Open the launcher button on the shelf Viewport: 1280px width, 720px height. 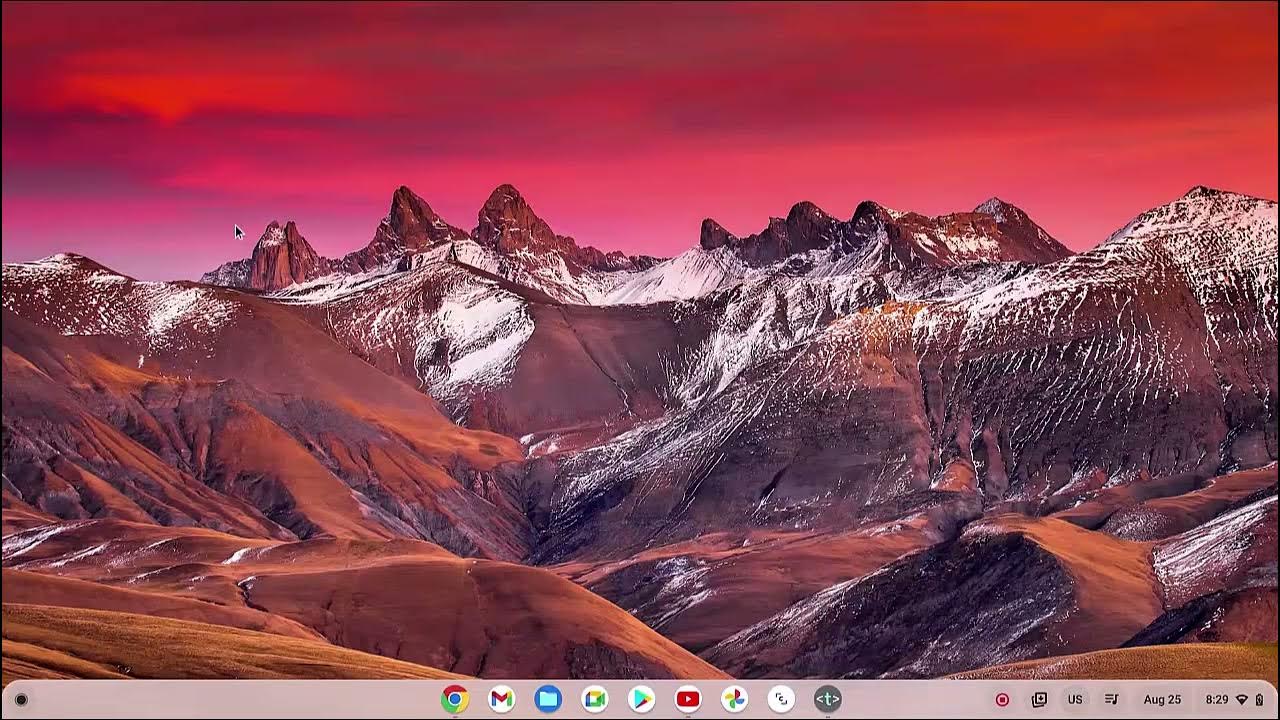[x=21, y=700]
